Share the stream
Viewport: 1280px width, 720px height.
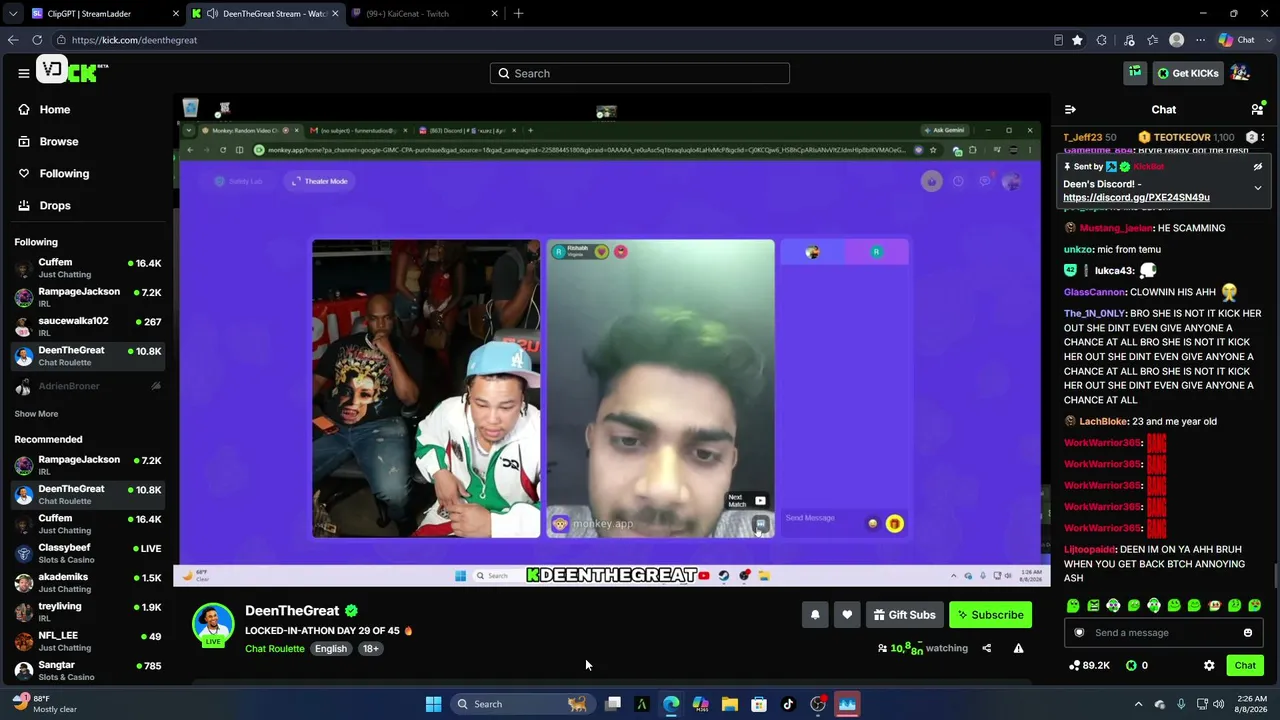click(986, 648)
